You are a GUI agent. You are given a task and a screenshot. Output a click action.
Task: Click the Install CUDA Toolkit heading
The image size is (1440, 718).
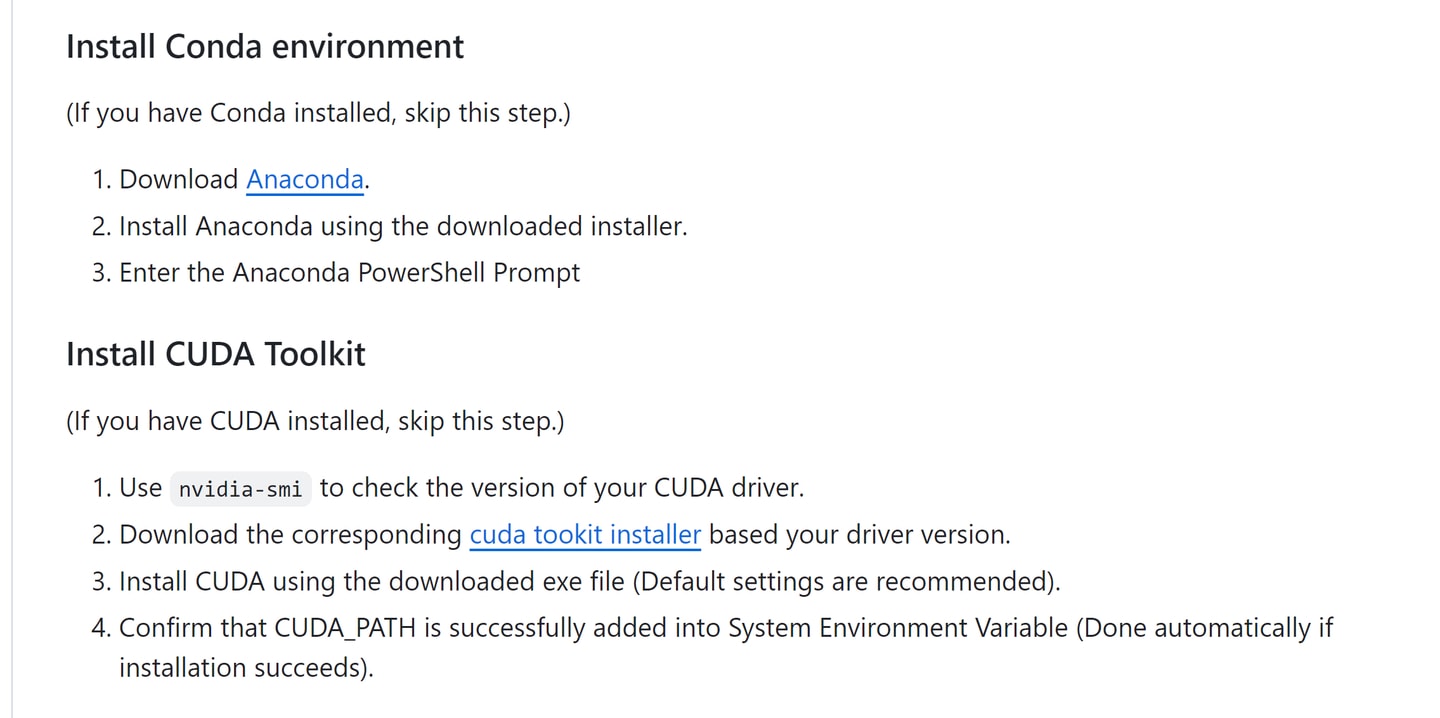(x=216, y=354)
